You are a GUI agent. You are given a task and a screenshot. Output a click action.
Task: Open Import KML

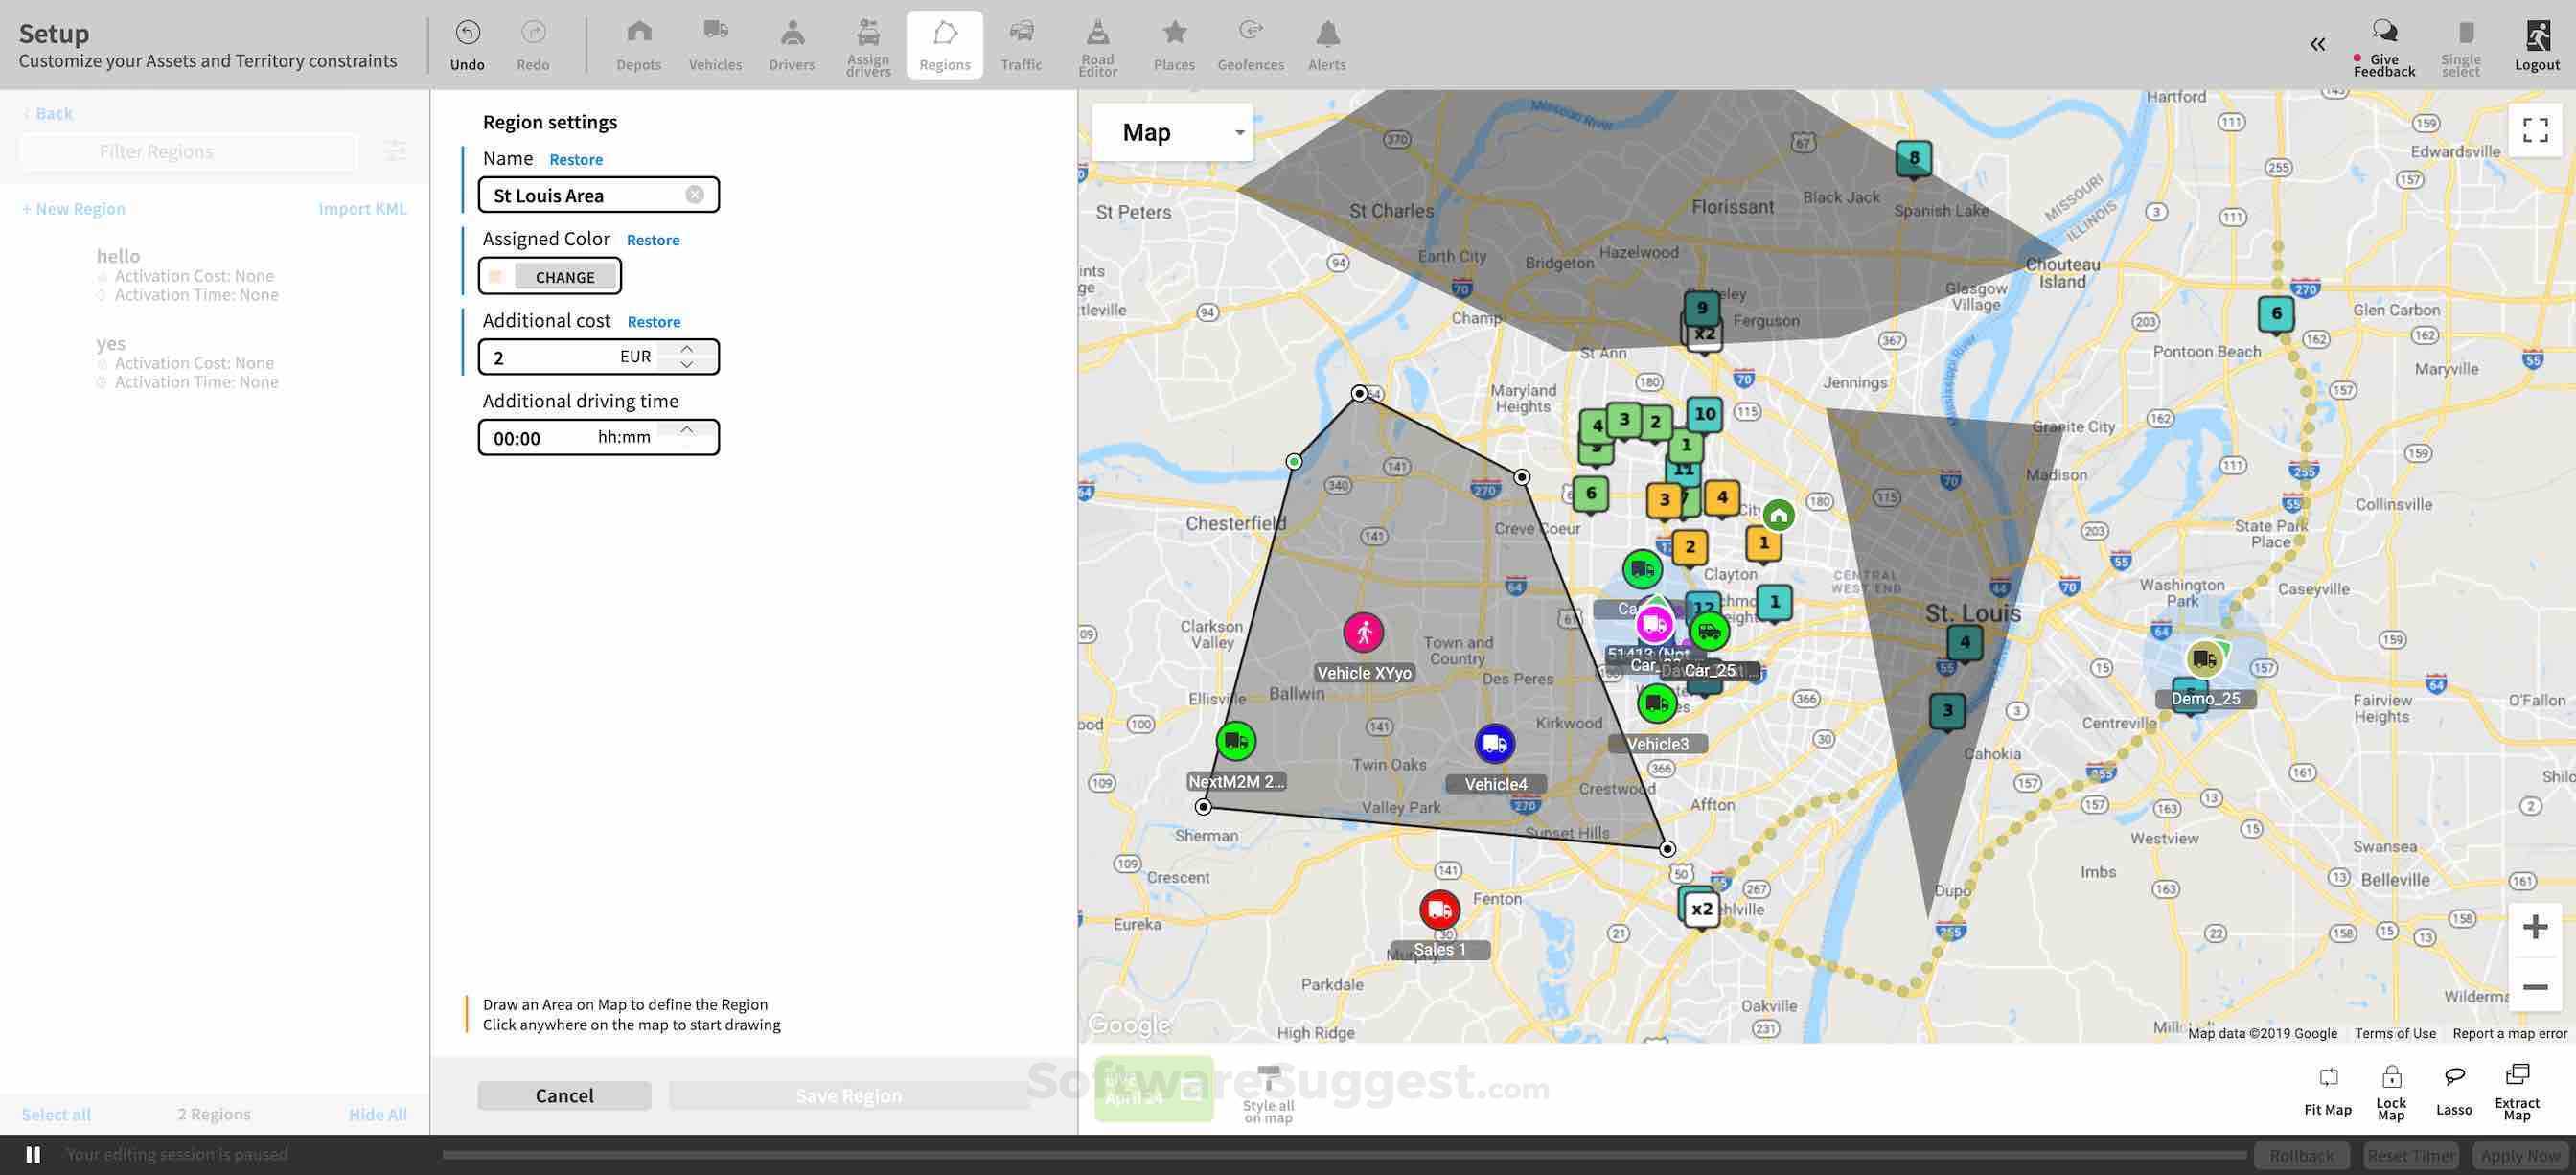pos(363,208)
